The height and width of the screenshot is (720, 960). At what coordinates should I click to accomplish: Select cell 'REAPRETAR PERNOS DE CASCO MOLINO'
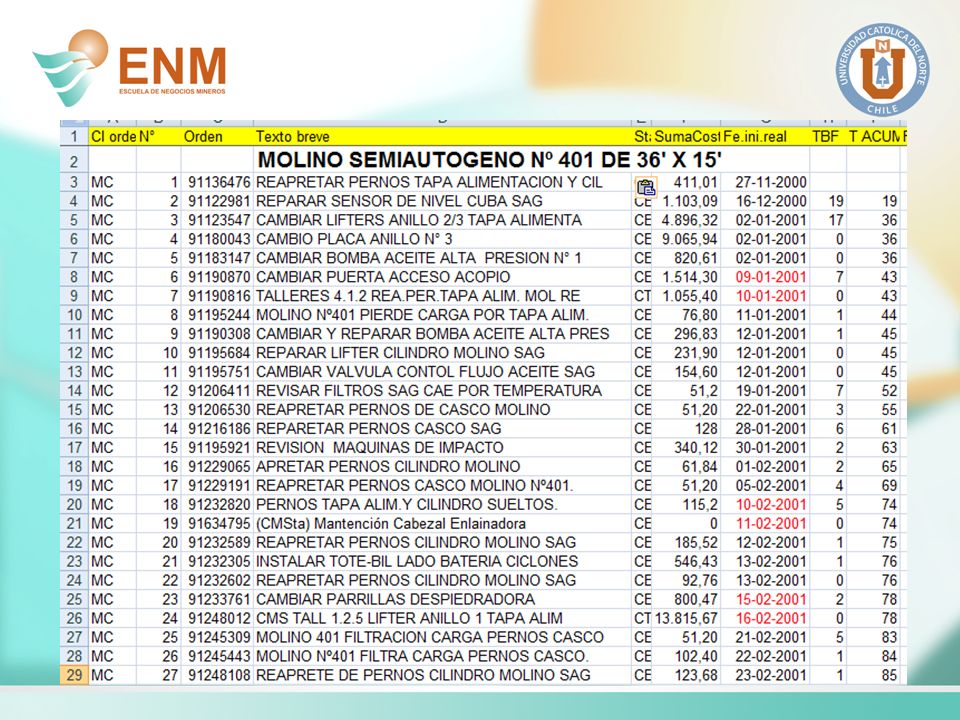[x=443, y=410]
